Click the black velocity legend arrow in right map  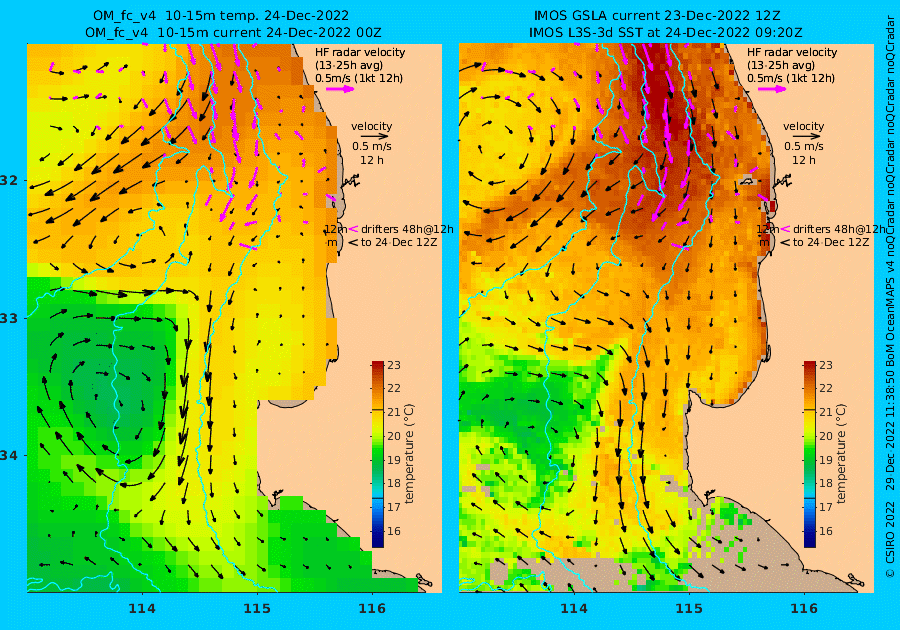click(804, 137)
